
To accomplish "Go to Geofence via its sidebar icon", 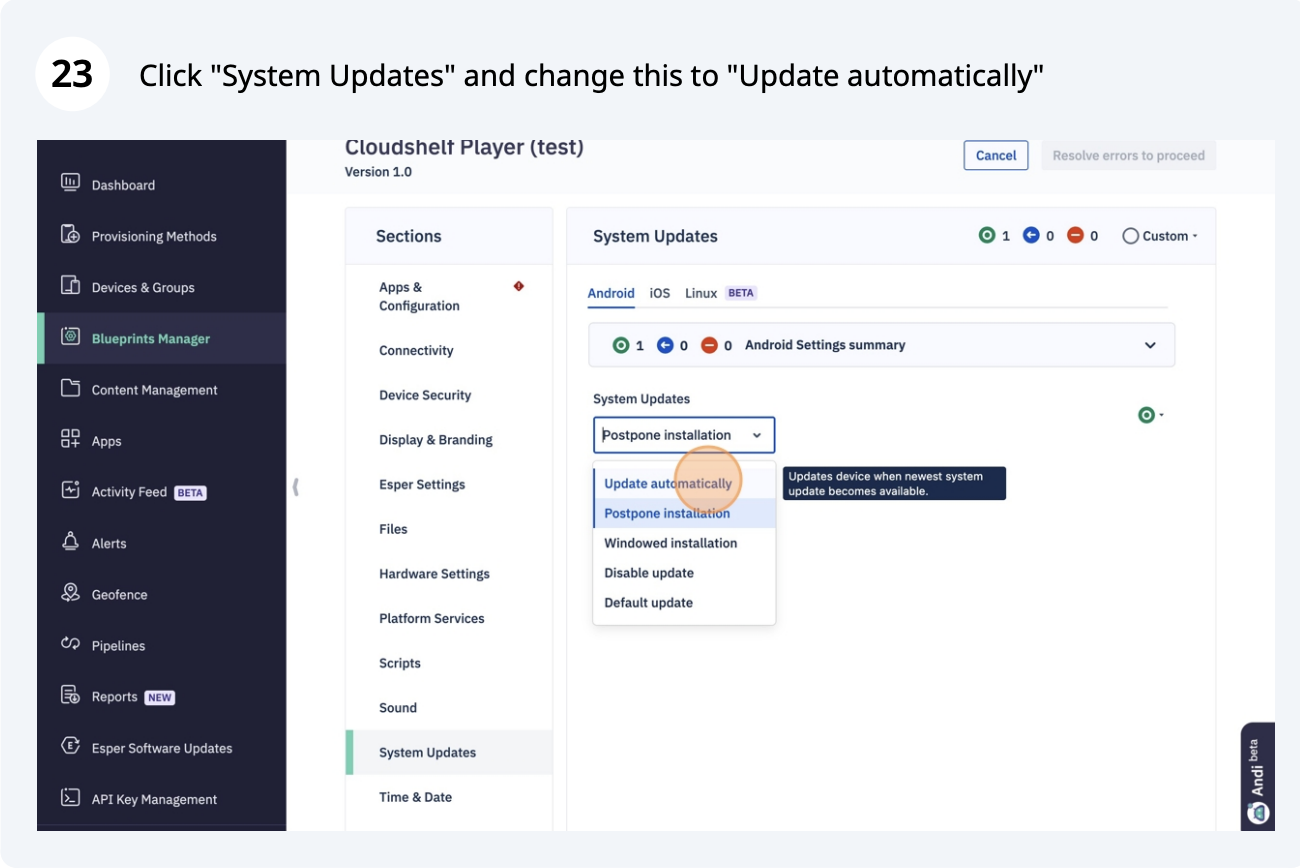I will click(70, 593).
